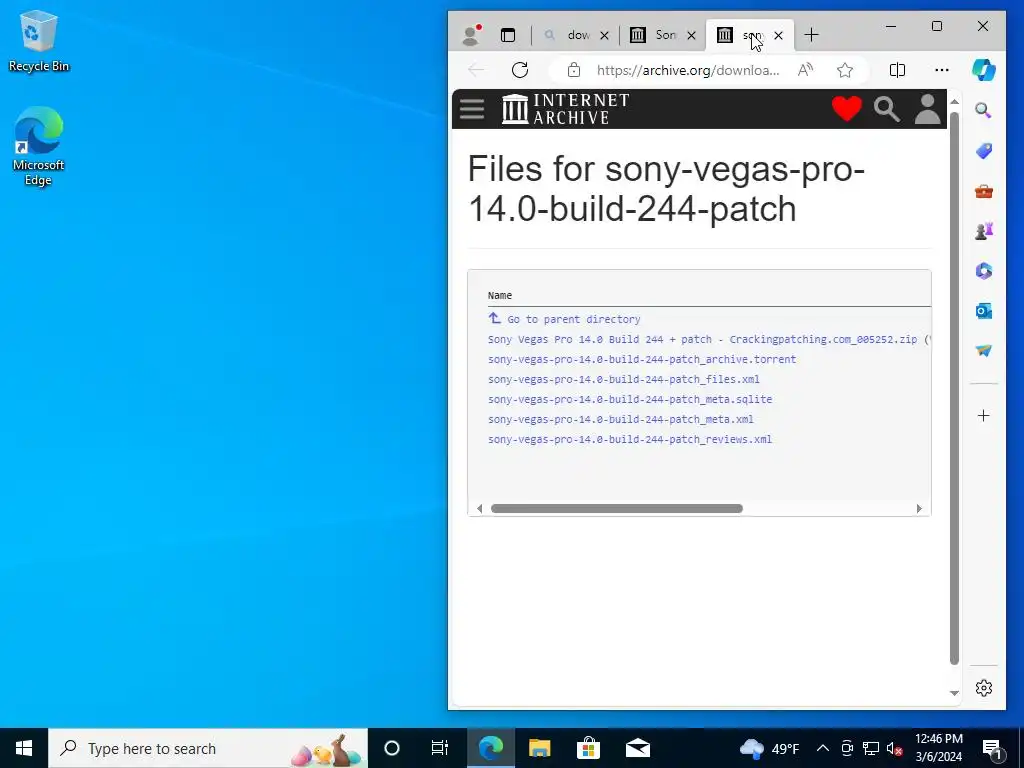This screenshot has width=1024, height=768.
Task: Open the patch_meta.xml link
Action: click(x=620, y=419)
